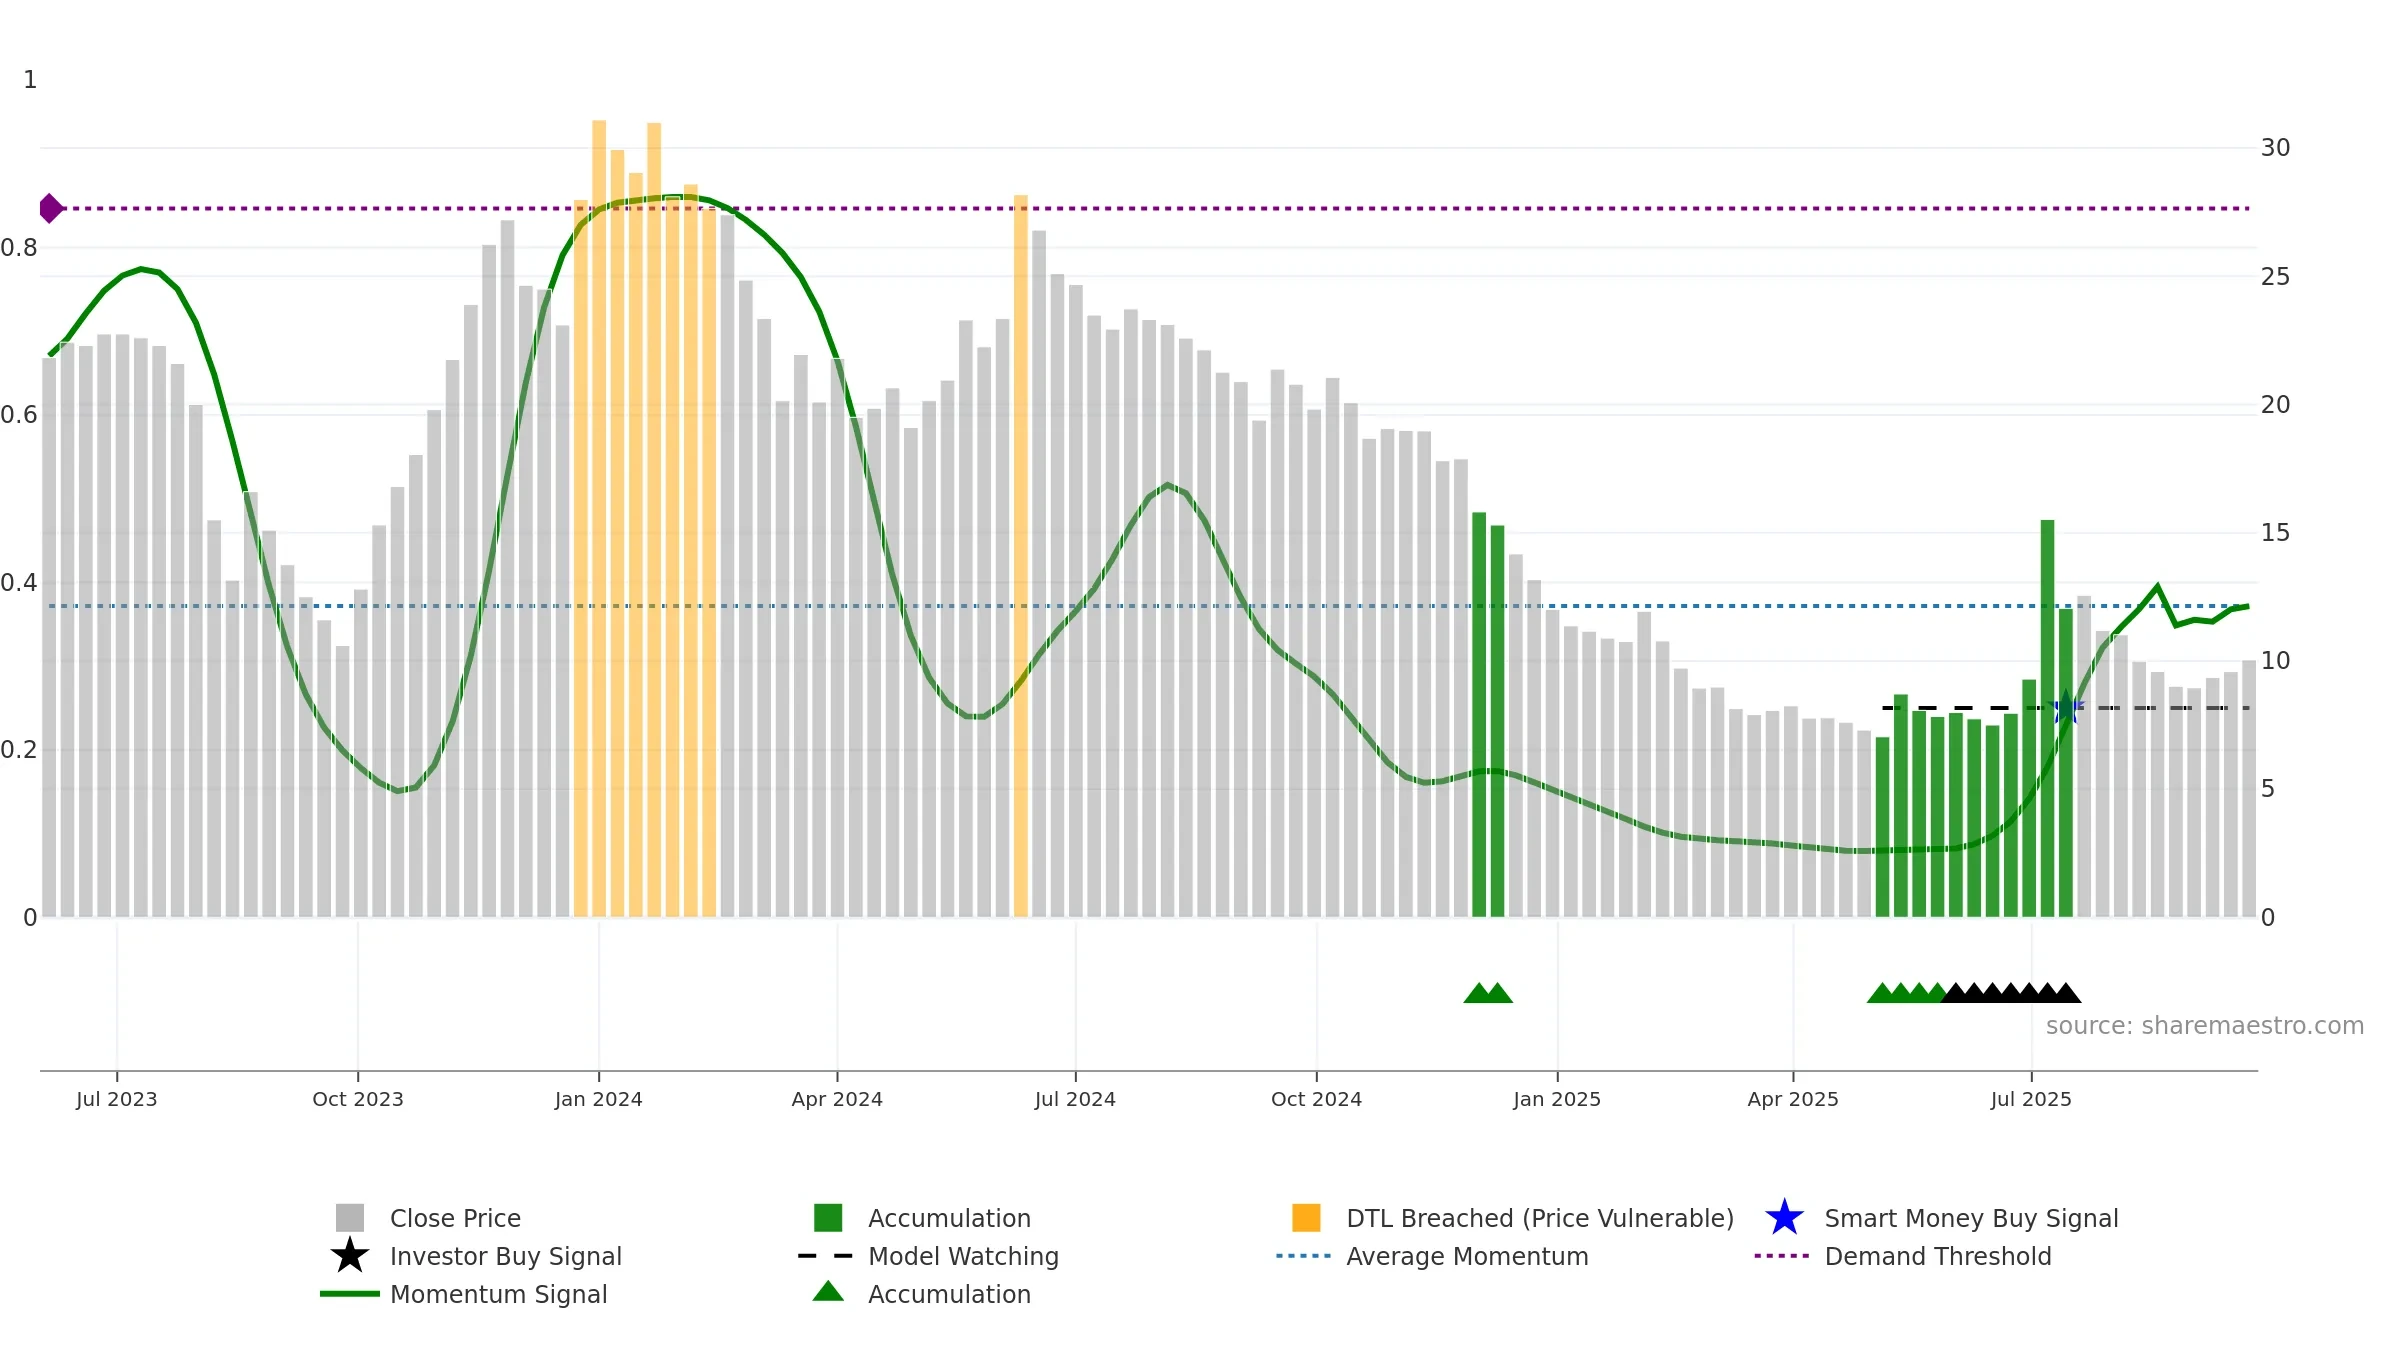Toggle the Demand Threshold legend label
The image size is (2400, 1350).
tap(1938, 1256)
